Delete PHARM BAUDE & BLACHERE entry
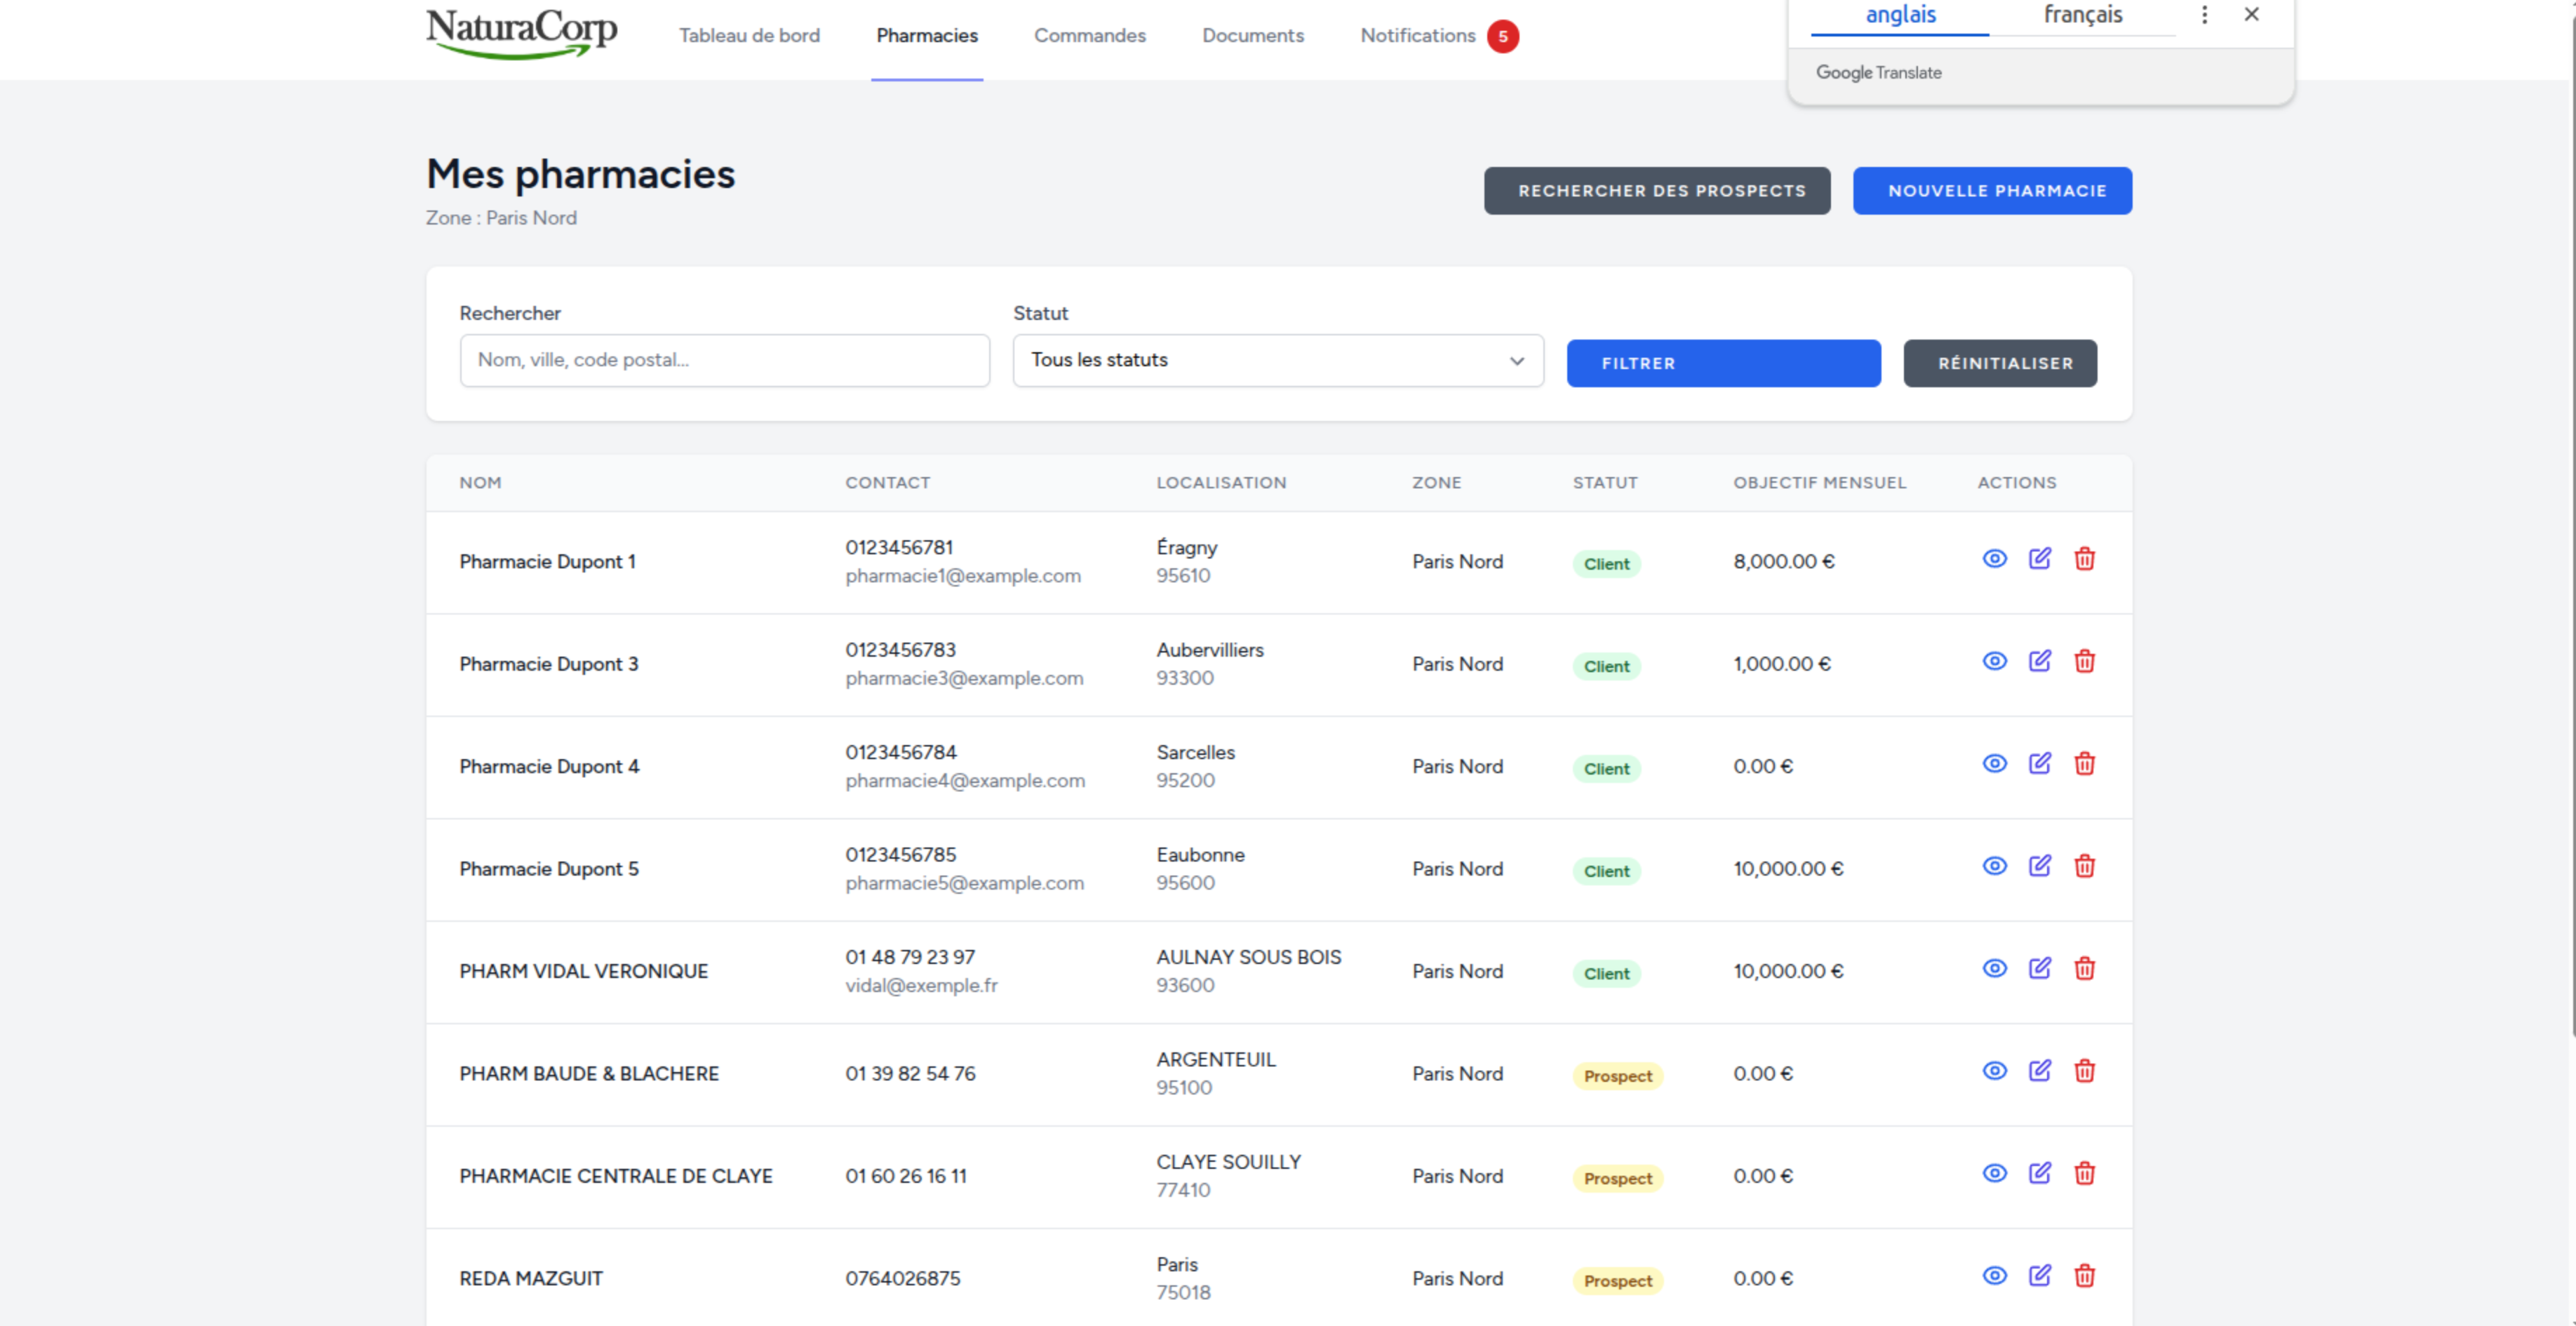Viewport: 2576px width, 1326px height. 2084,1071
